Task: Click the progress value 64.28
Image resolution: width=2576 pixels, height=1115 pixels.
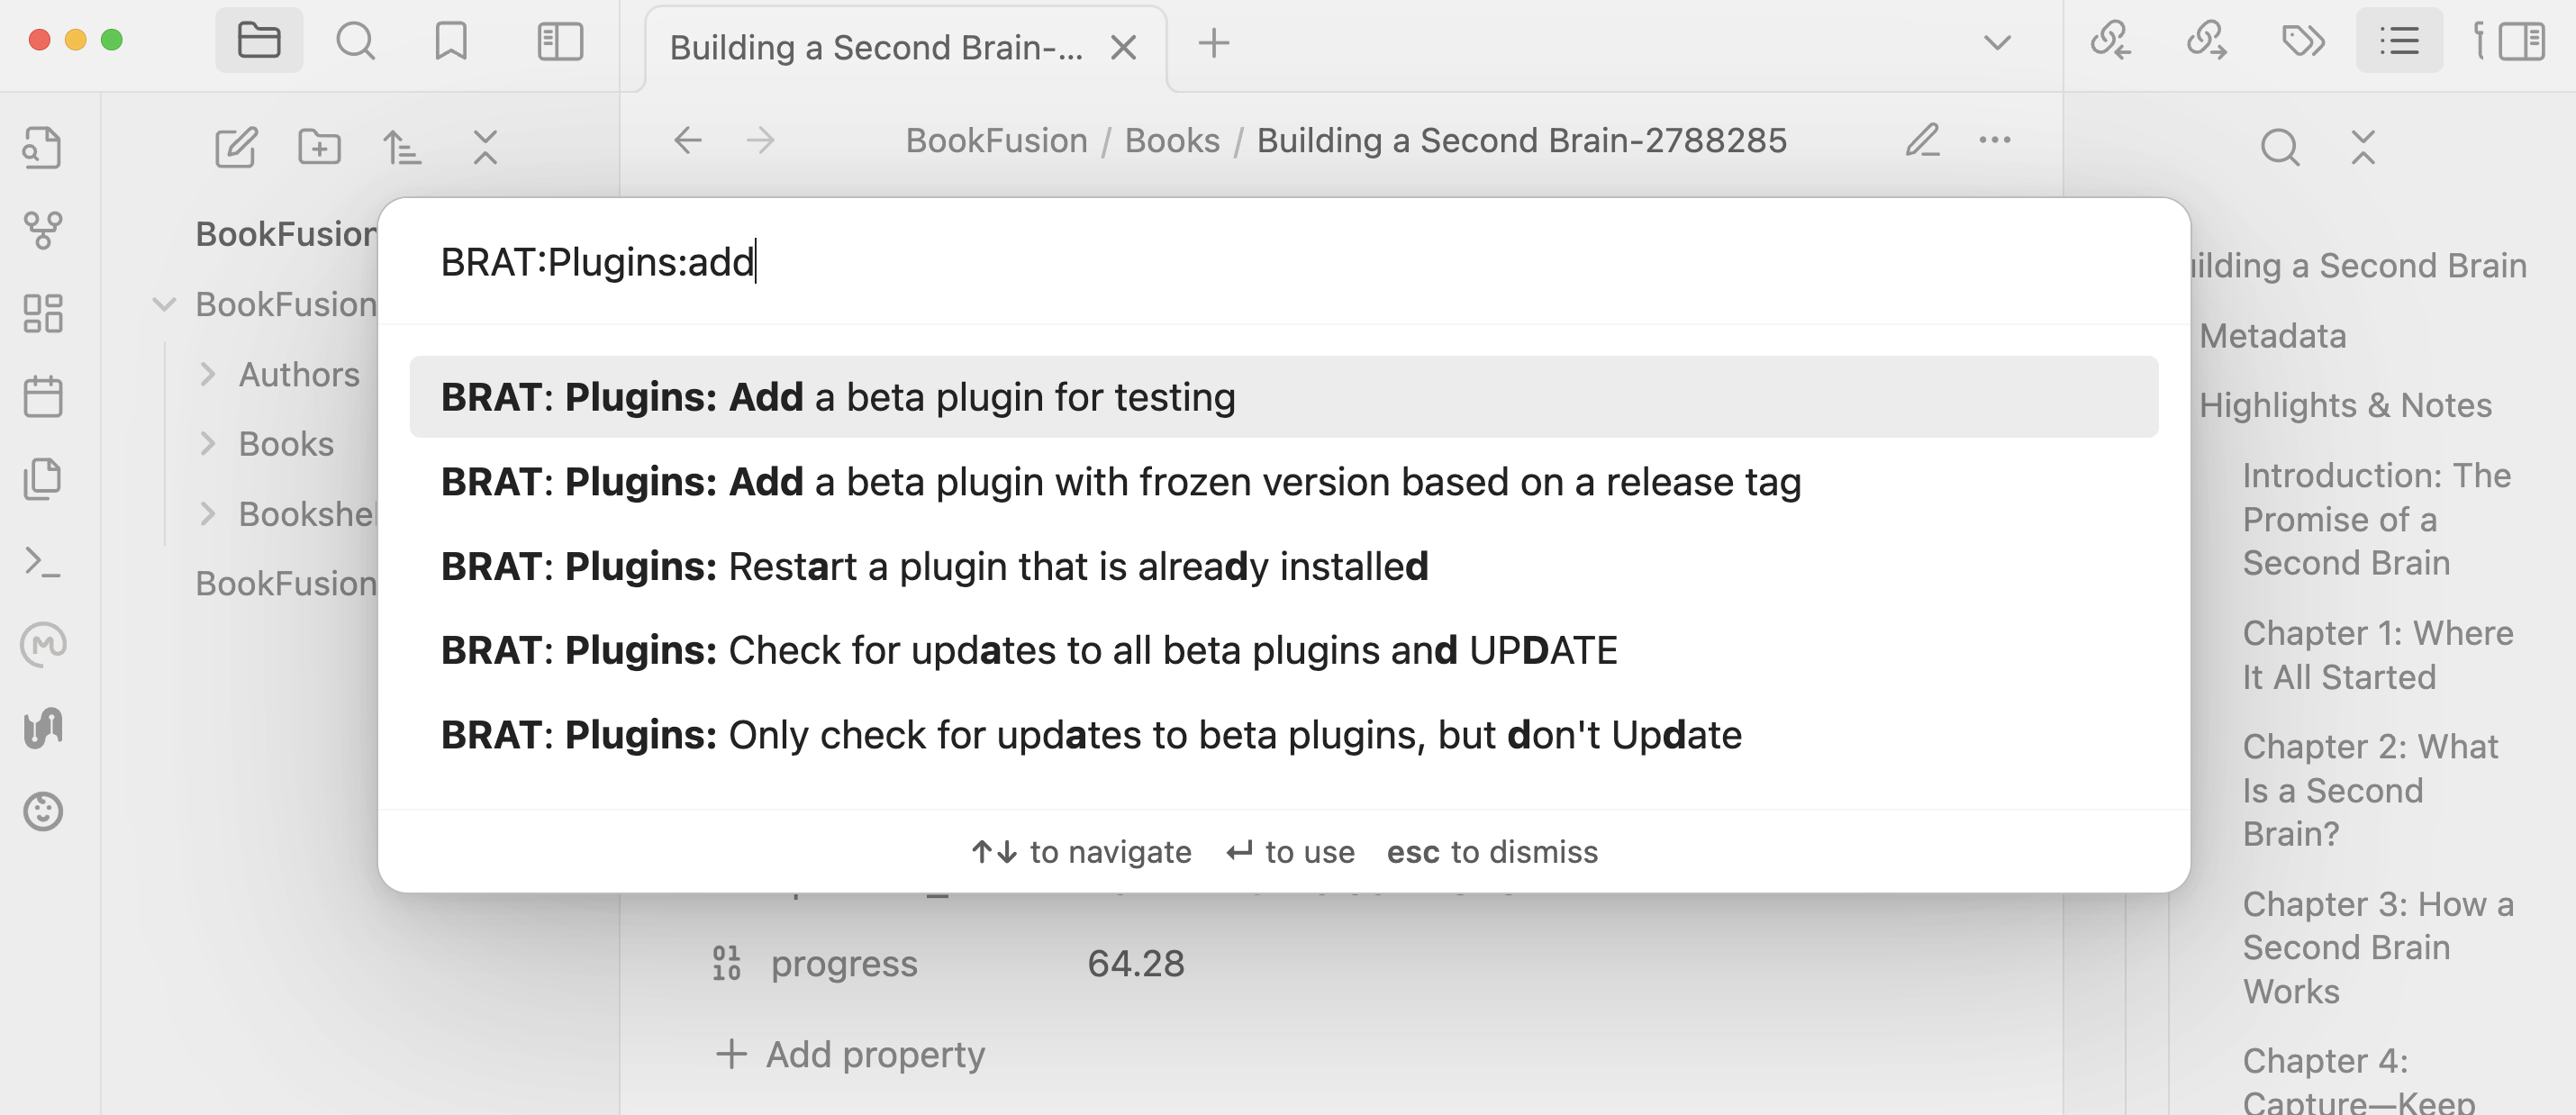Action: pyautogui.click(x=1136, y=963)
